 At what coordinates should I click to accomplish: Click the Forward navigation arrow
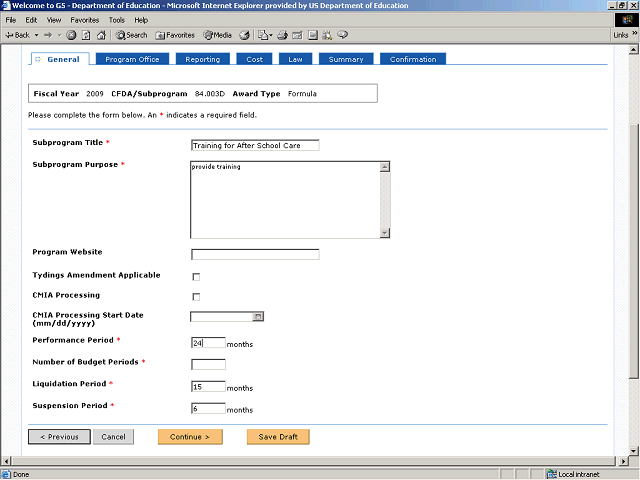pos(49,35)
